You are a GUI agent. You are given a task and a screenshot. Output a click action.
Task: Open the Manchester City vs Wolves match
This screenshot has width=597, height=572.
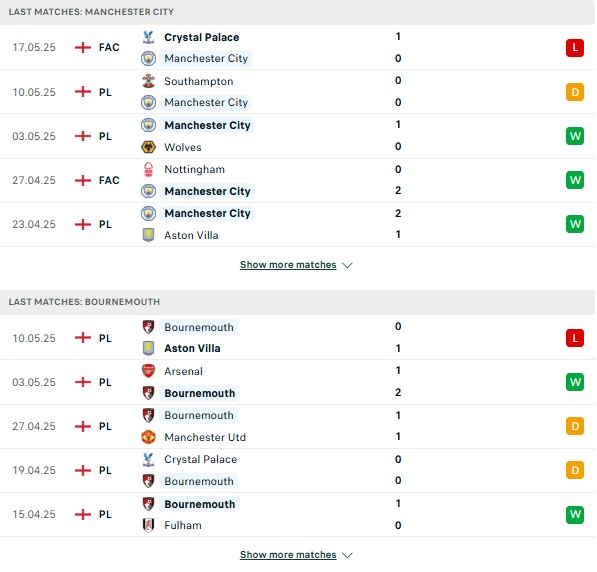pos(297,136)
